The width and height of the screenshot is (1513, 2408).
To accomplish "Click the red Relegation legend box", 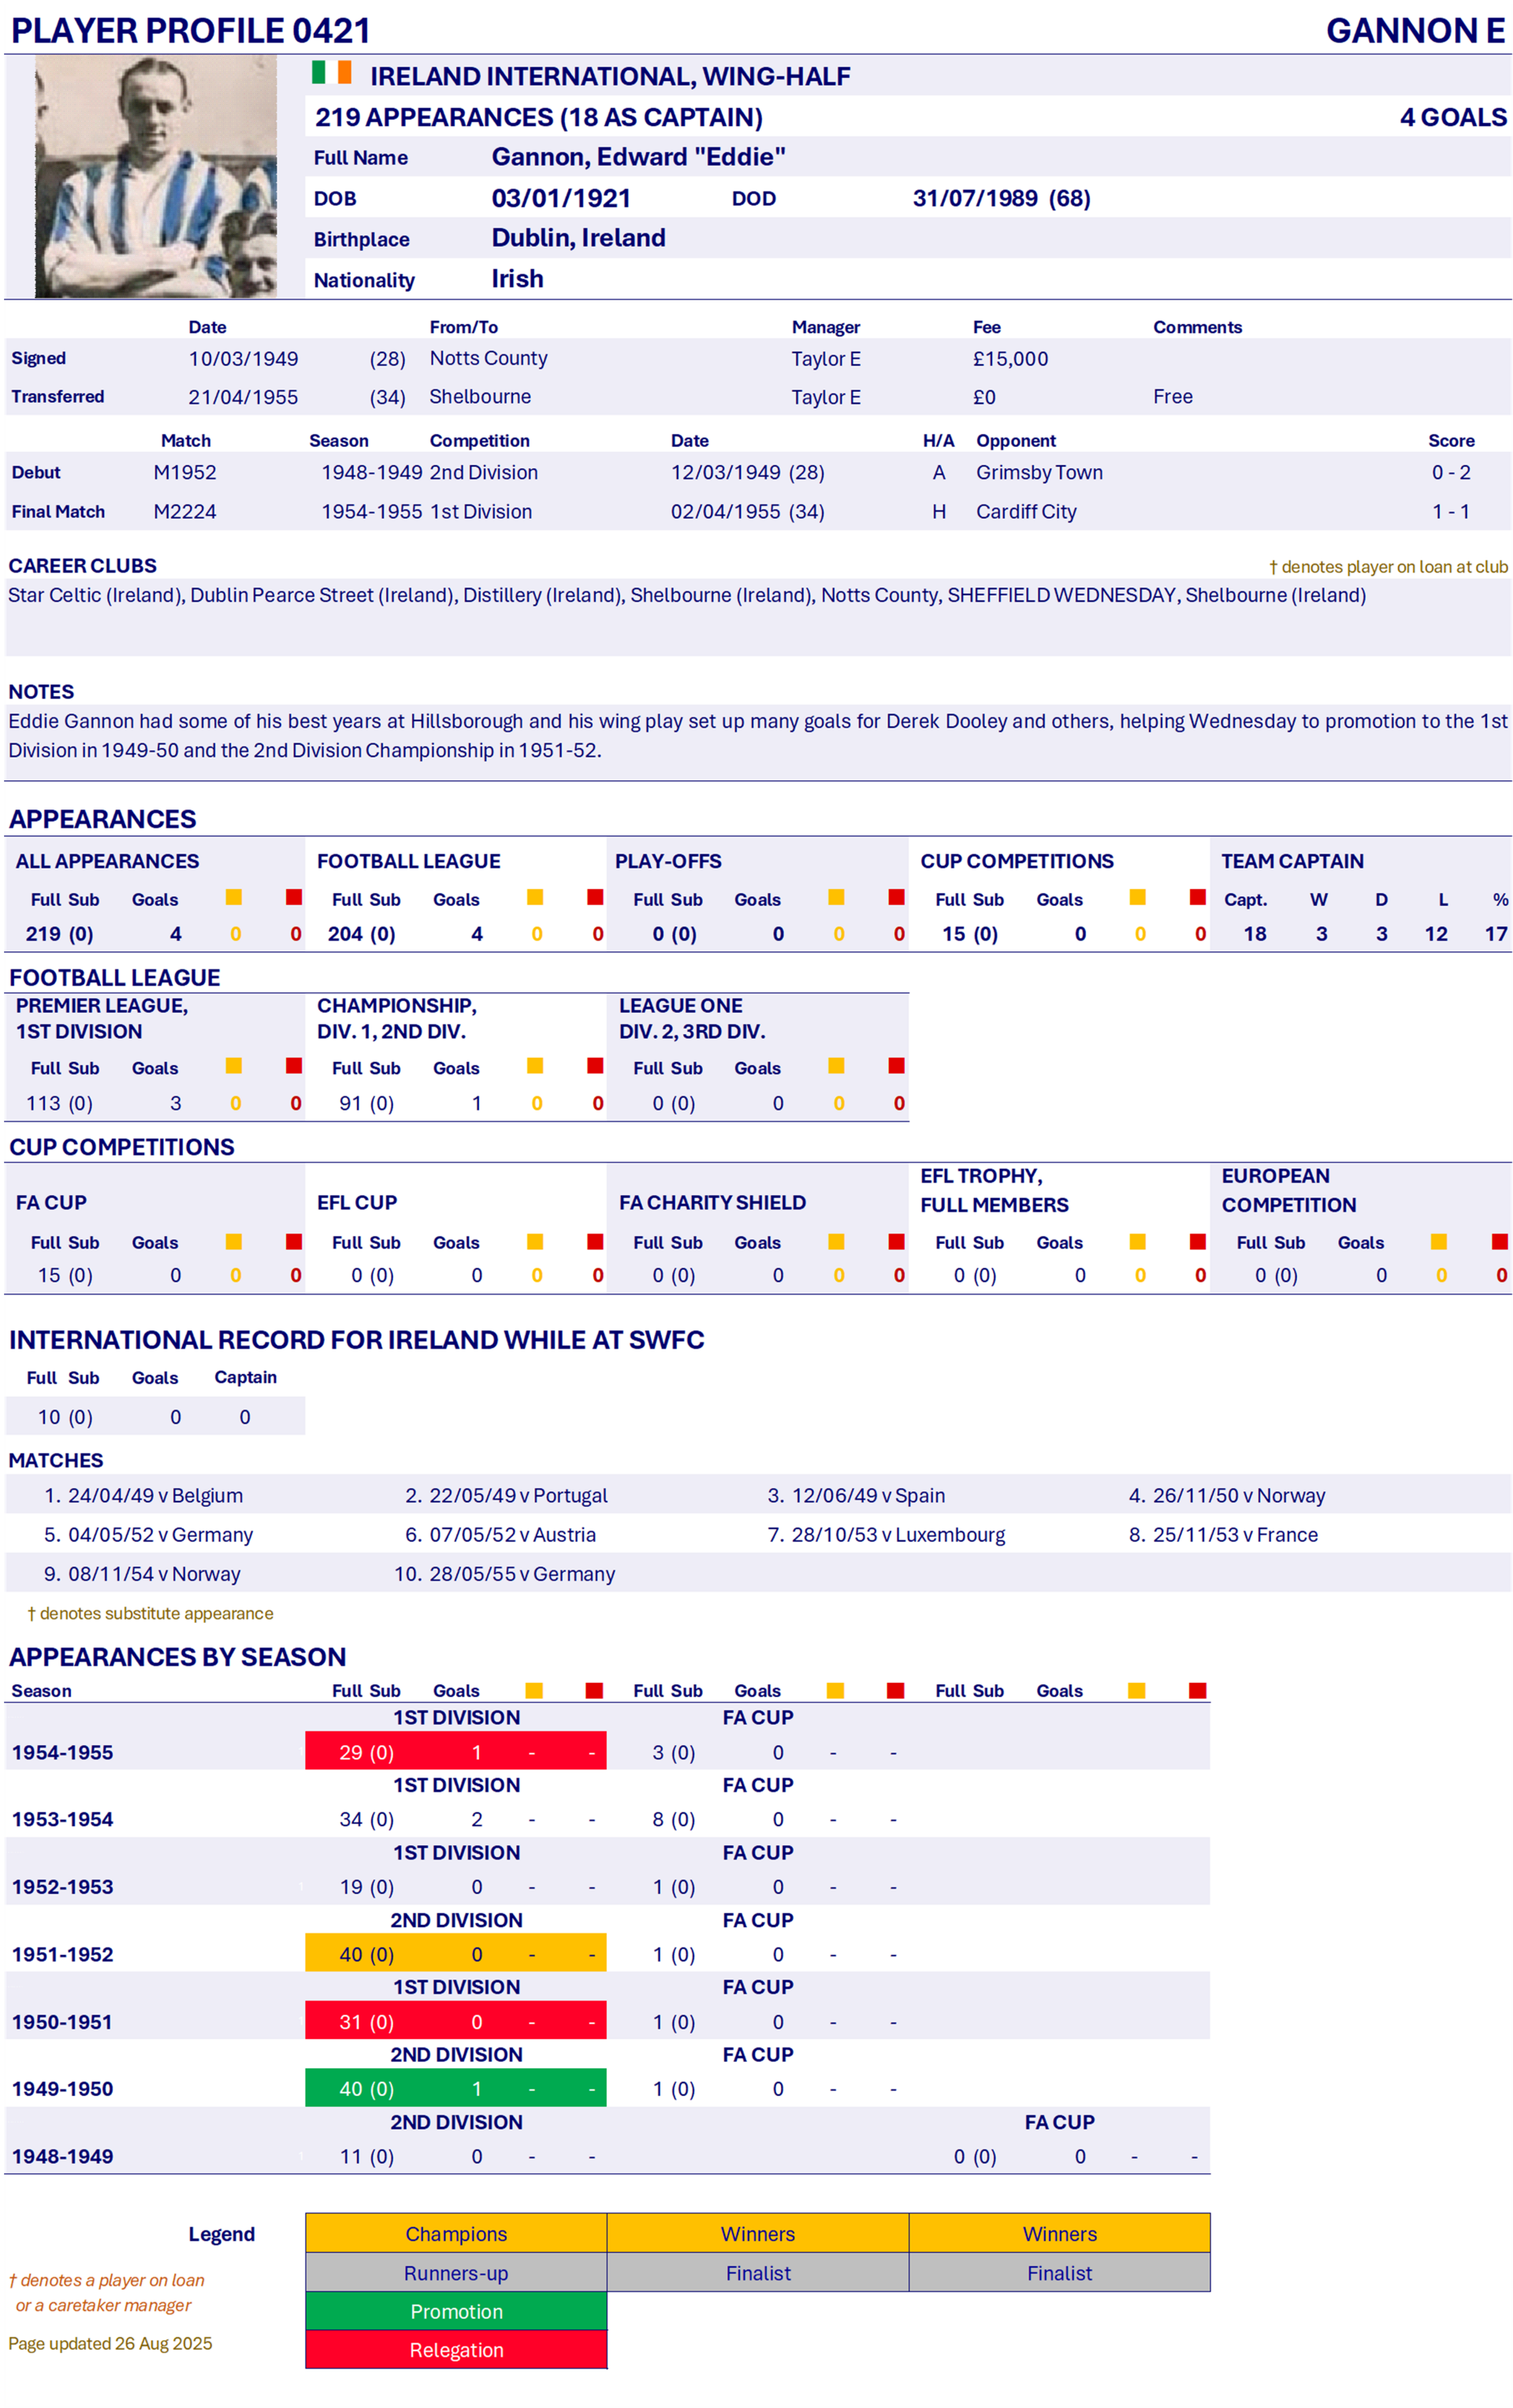I will coord(456,2350).
